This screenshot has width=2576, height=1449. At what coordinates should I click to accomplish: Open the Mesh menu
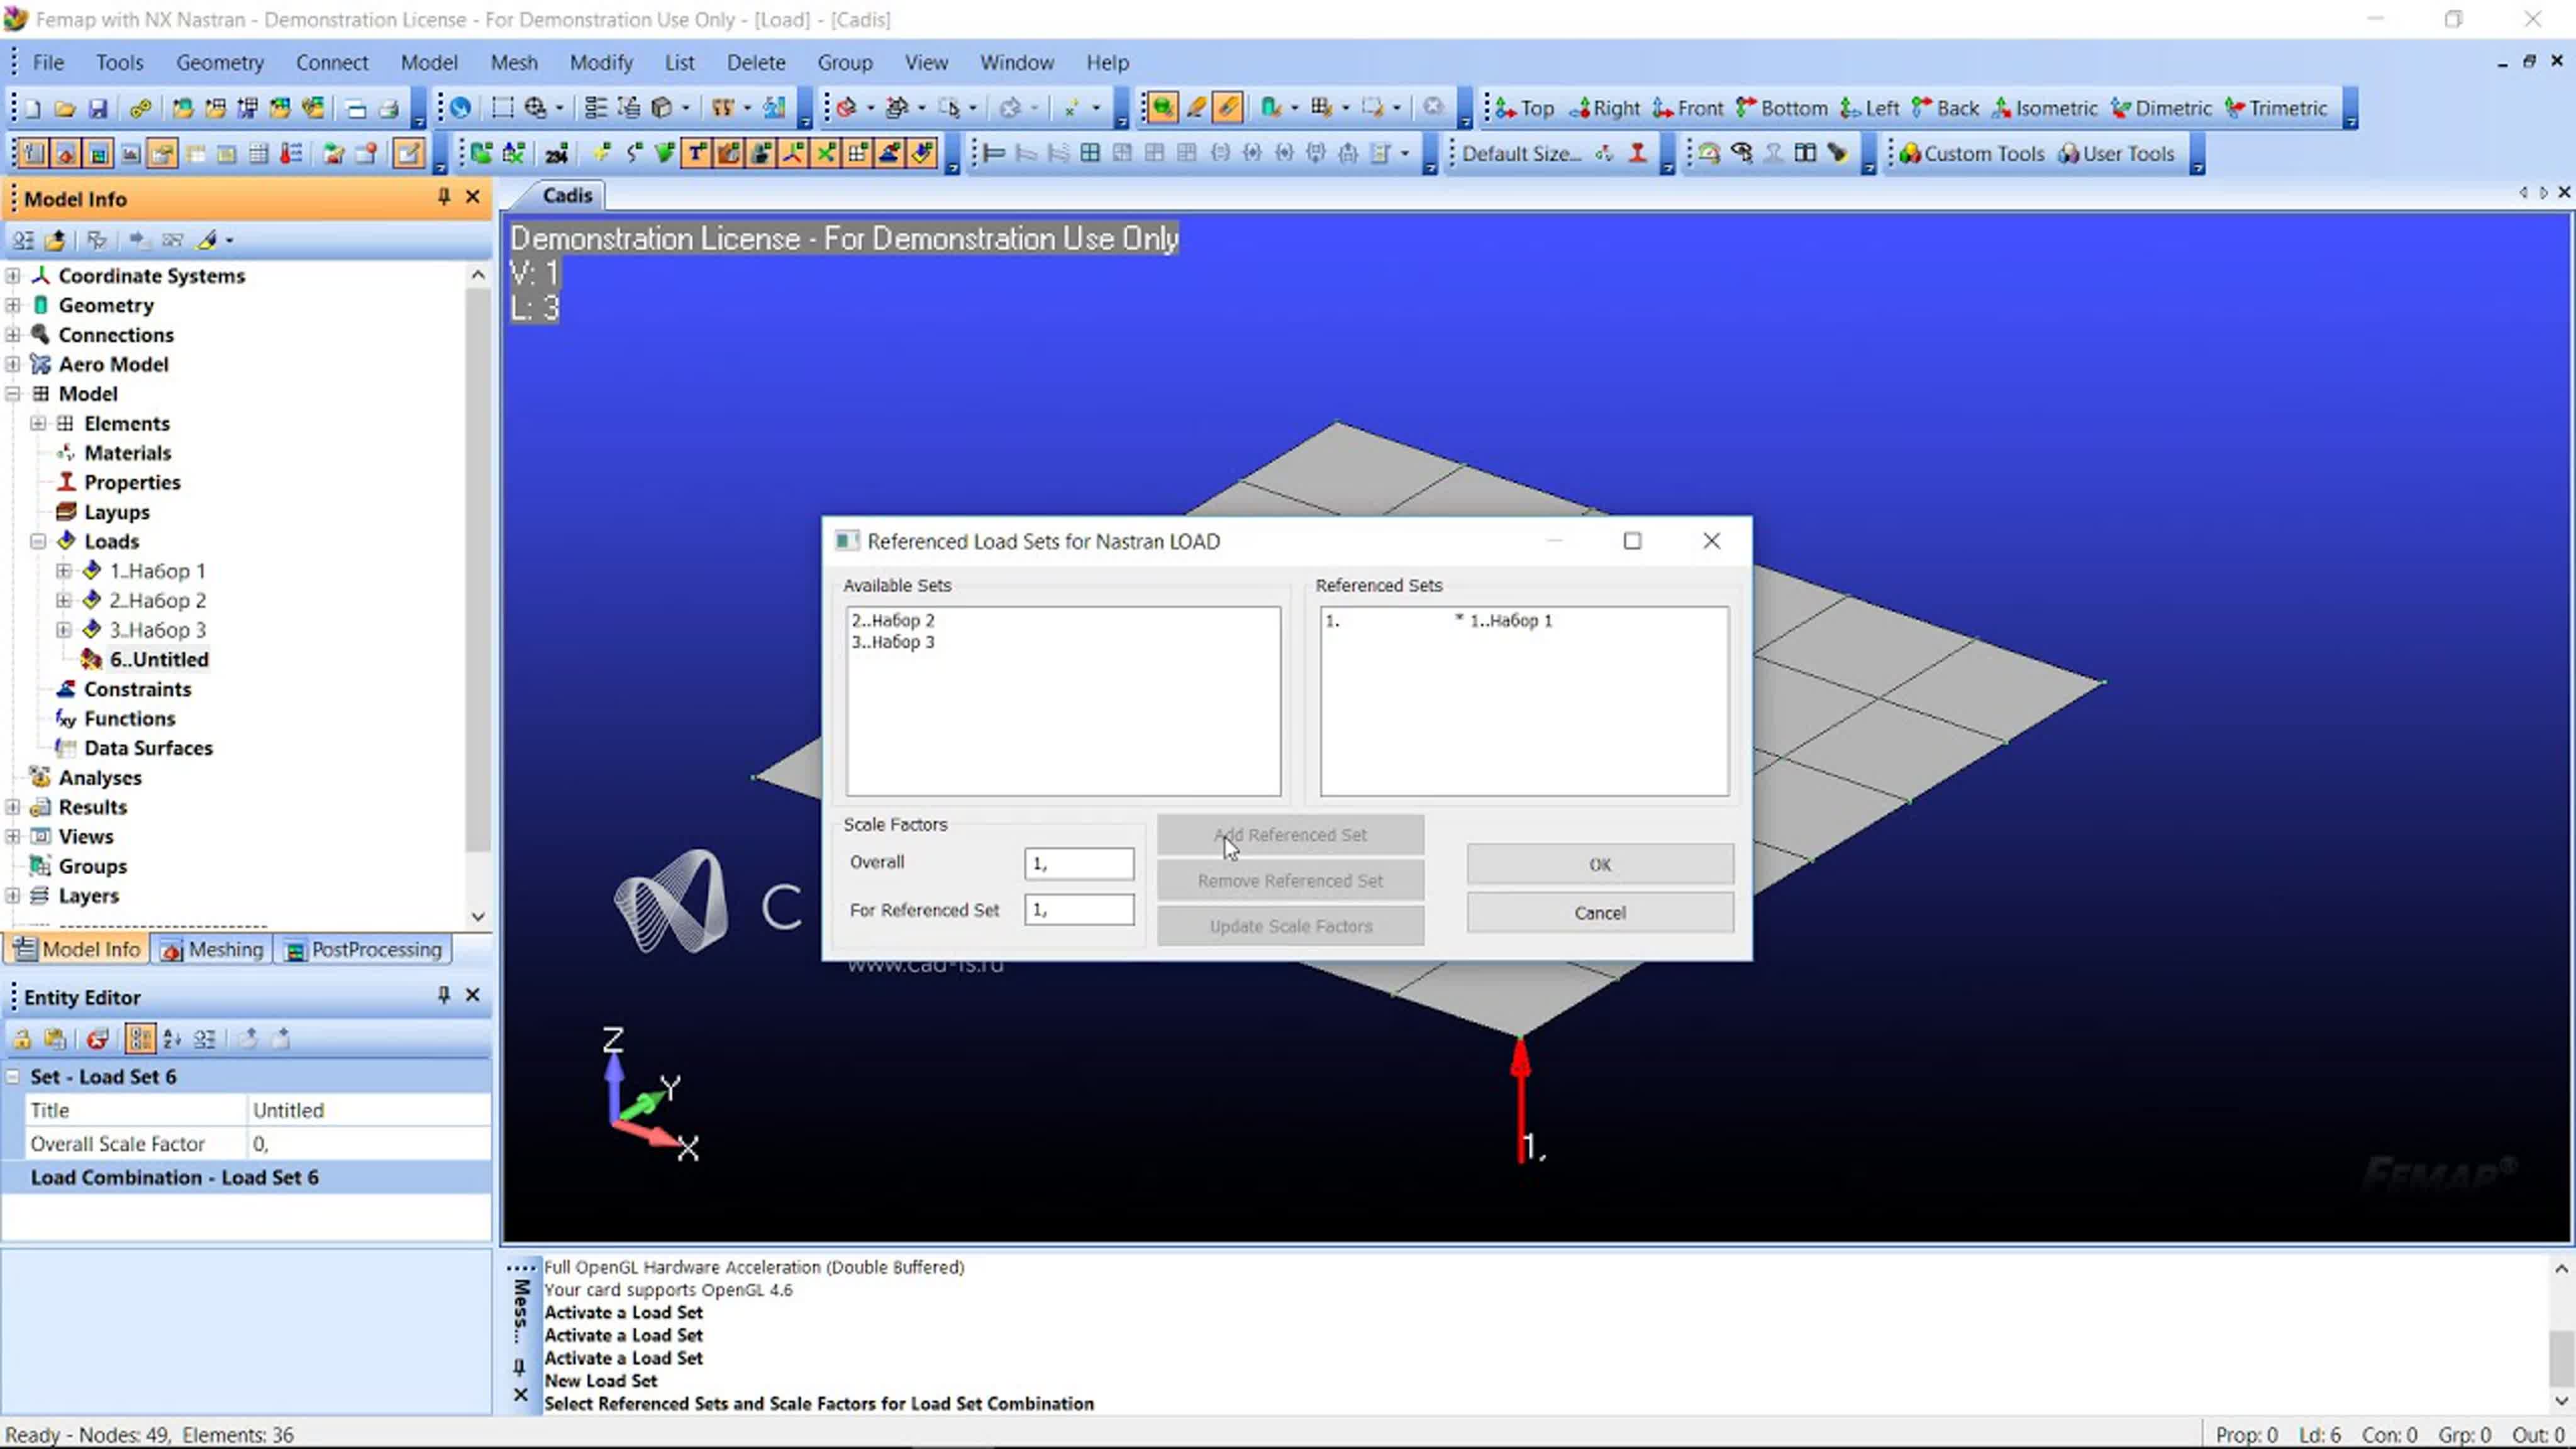(x=514, y=62)
